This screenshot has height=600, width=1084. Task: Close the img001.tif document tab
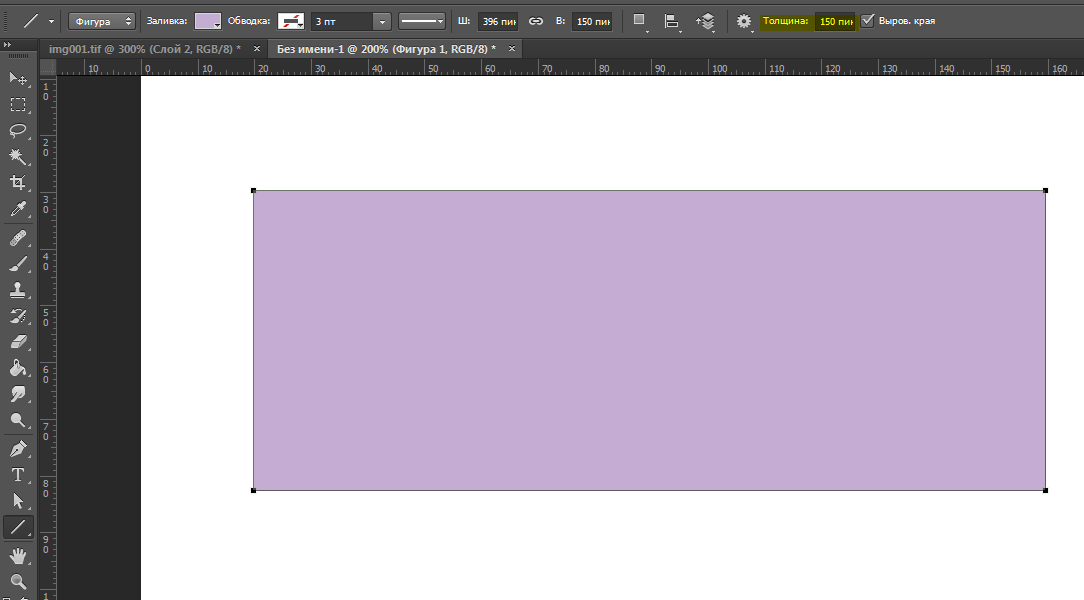click(256, 49)
